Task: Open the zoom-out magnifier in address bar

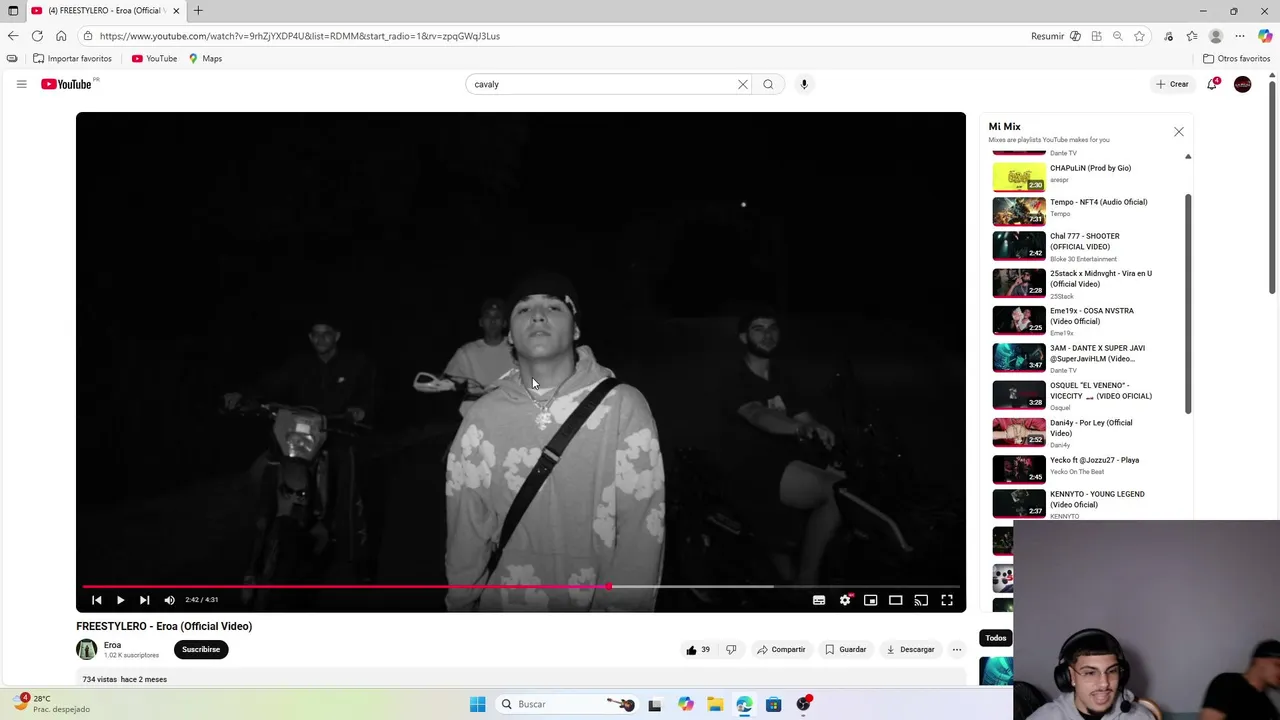Action: (1117, 36)
